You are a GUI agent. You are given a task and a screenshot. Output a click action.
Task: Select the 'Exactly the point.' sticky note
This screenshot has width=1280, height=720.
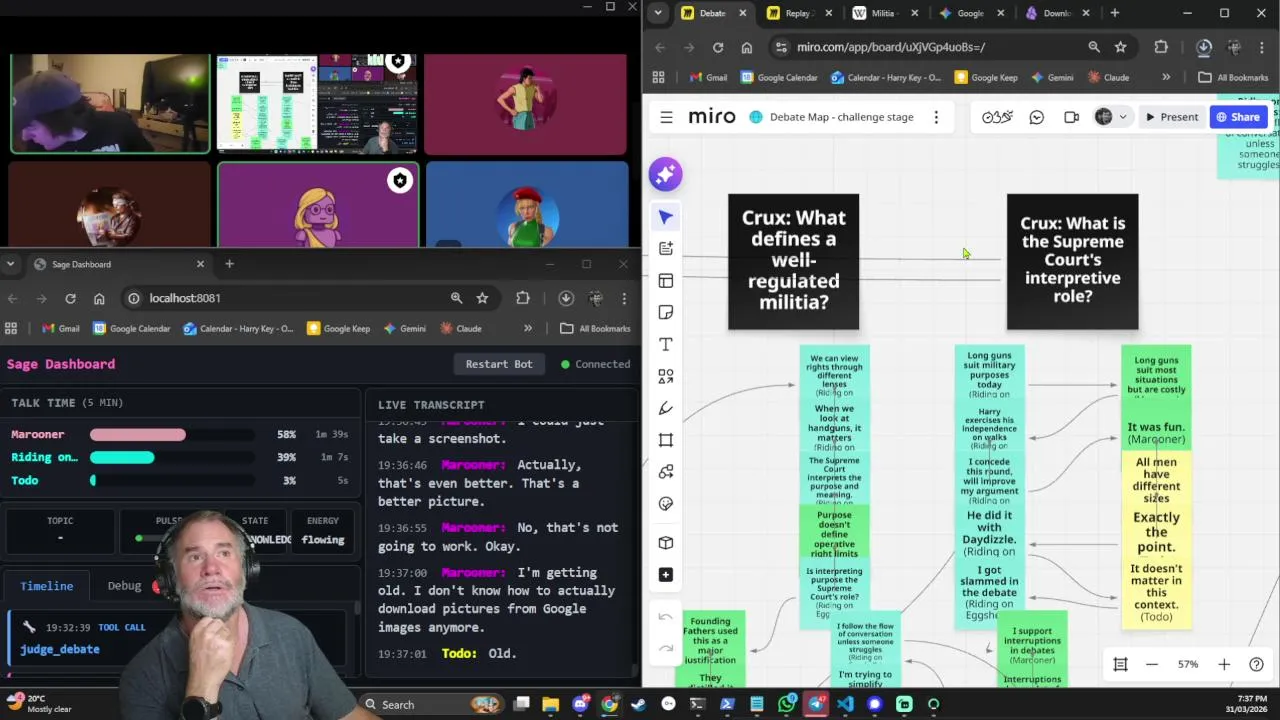coord(1156,532)
